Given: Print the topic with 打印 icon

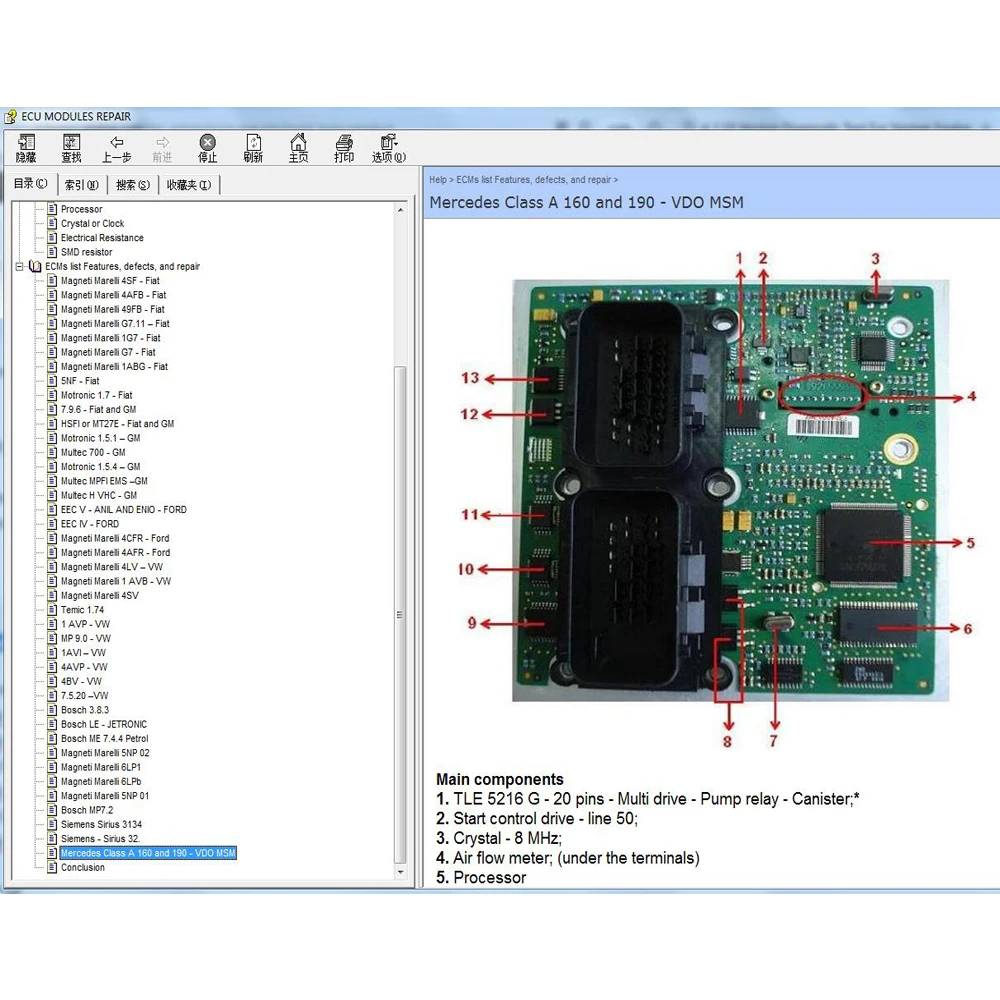Looking at the screenshot, I should click(344, 148).
